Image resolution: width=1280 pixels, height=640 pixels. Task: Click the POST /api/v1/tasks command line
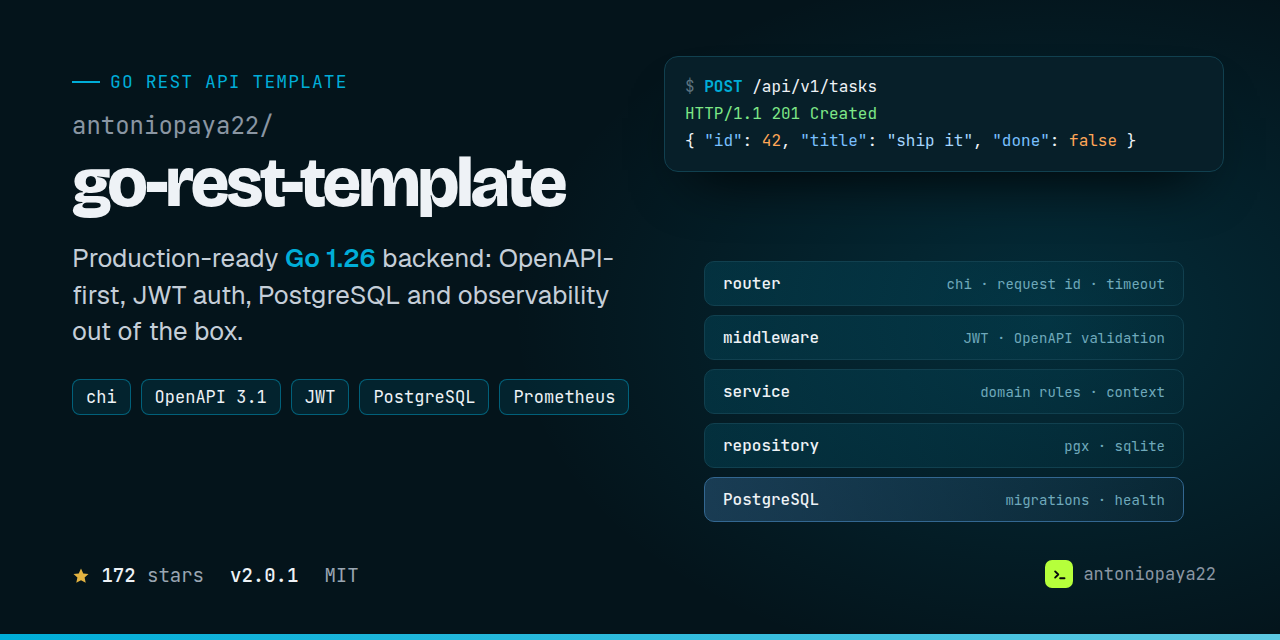tap(781, 87)
